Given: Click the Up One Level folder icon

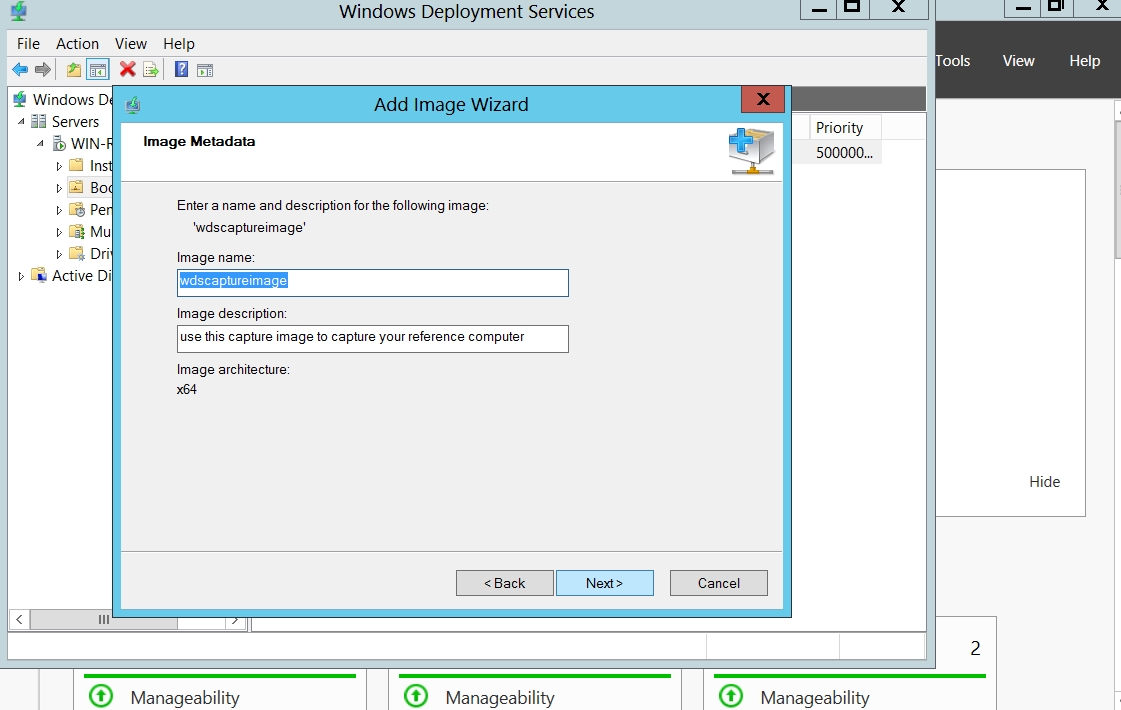Looking at the screenshot, I should (x=74, y=70).
